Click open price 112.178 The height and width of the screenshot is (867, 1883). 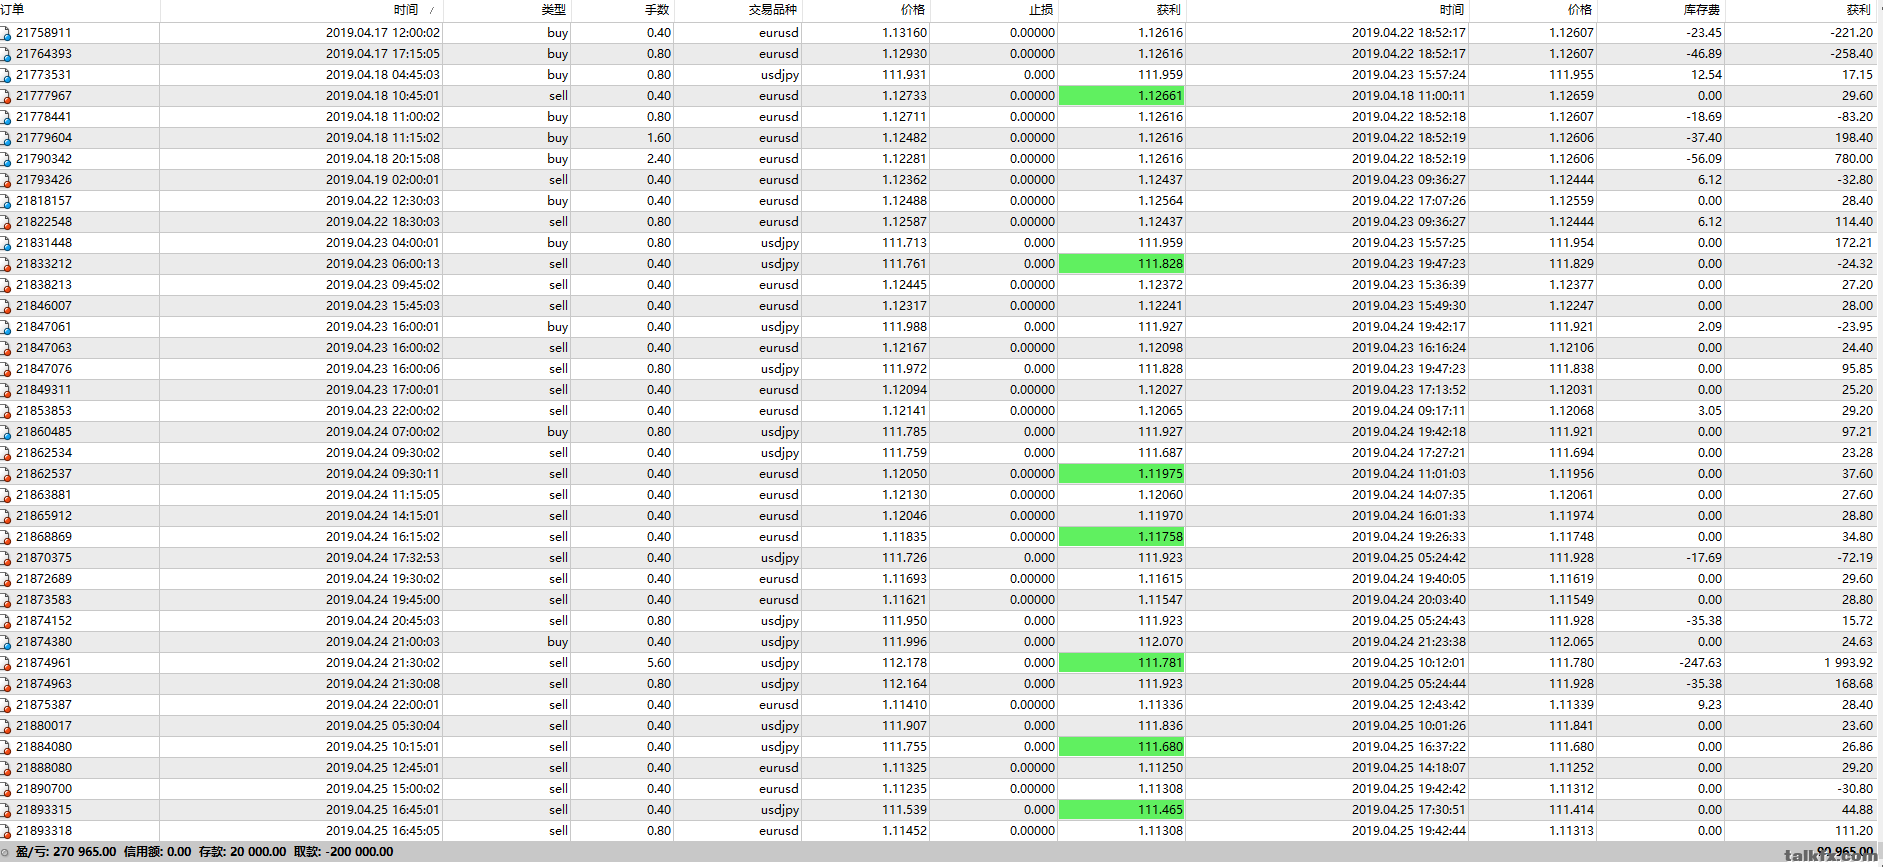[904, 663]
